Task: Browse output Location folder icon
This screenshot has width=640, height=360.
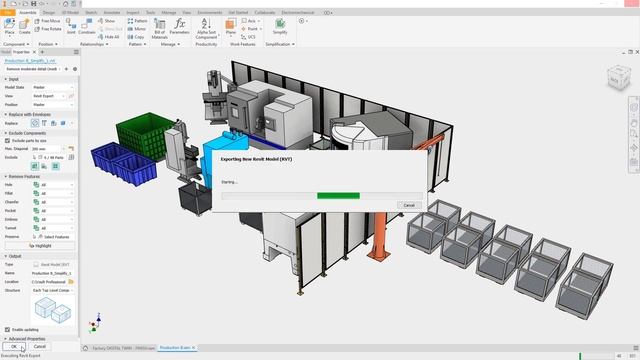Action: click(x=71, y=282)
